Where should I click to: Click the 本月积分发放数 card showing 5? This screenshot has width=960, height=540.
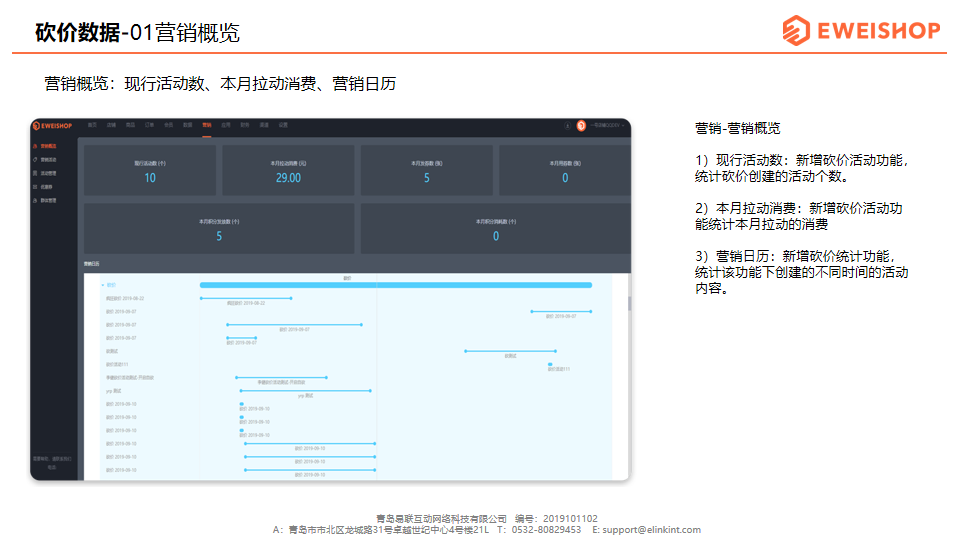(219, 229)
